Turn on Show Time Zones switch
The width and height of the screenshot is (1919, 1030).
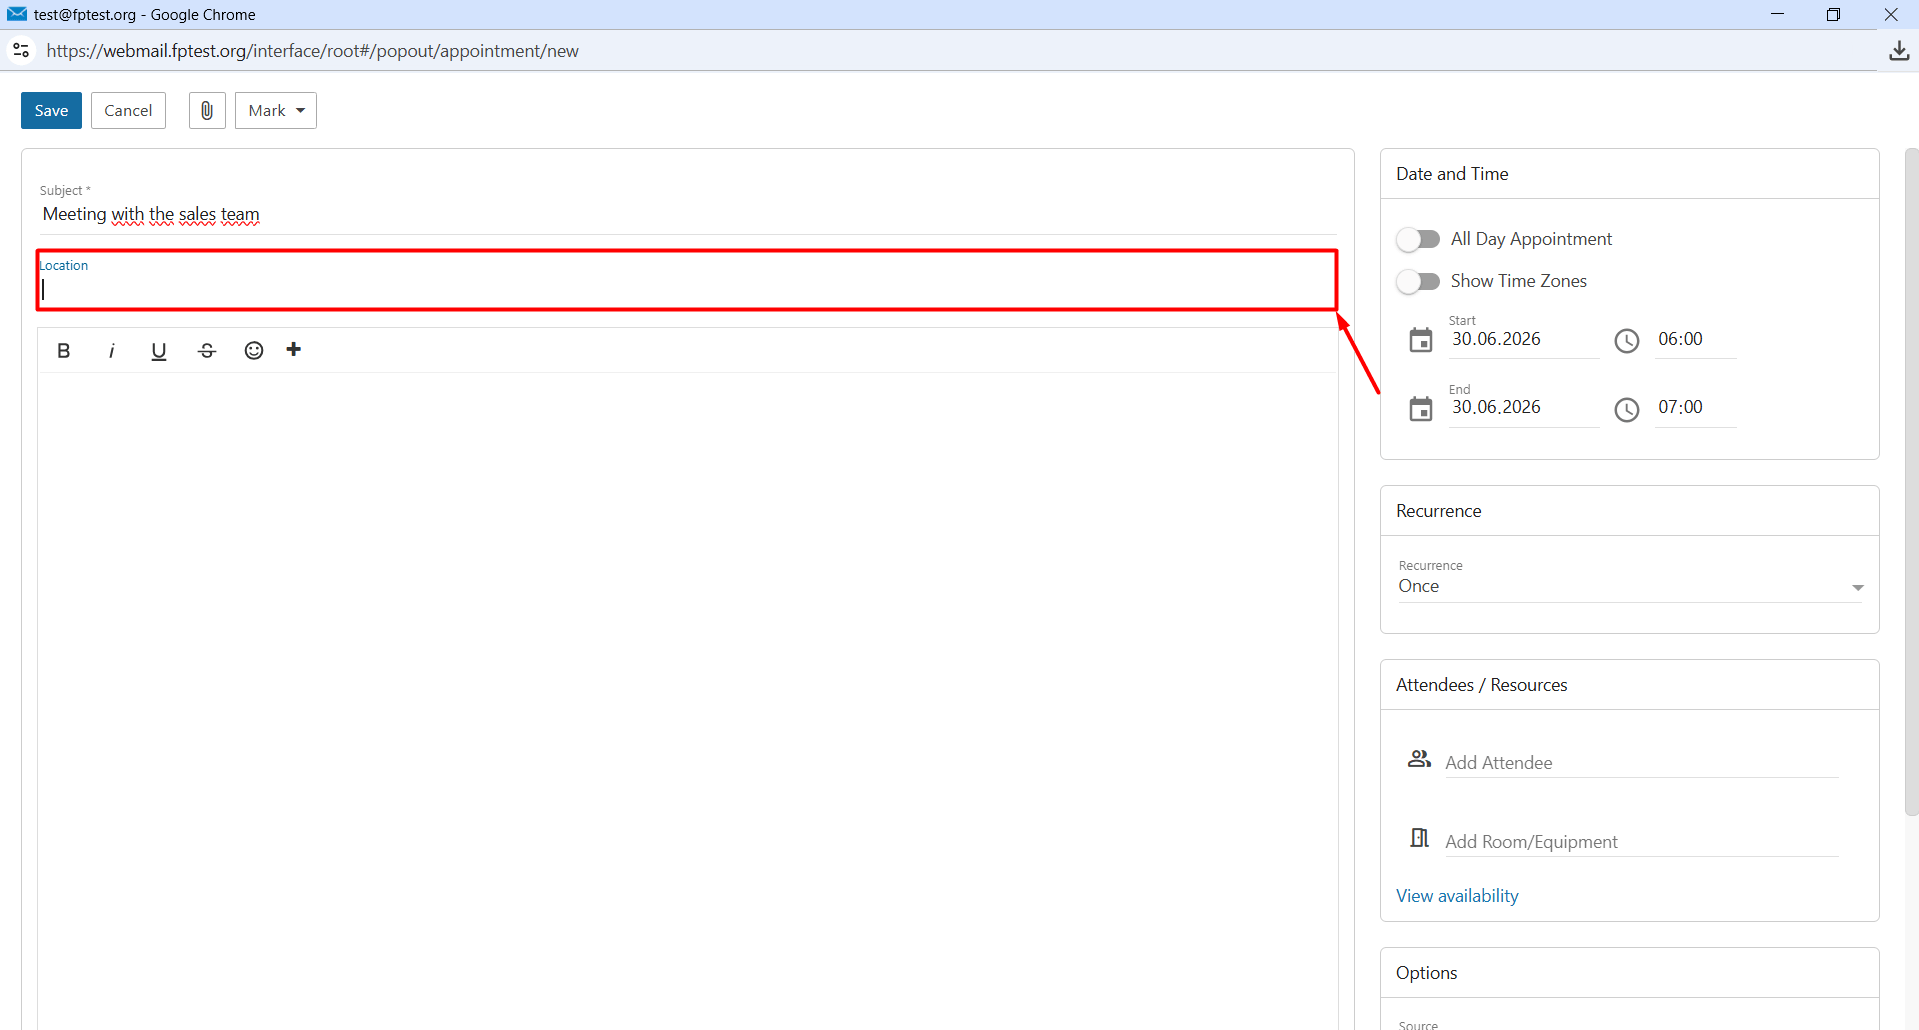click(x=1418, y=281)
